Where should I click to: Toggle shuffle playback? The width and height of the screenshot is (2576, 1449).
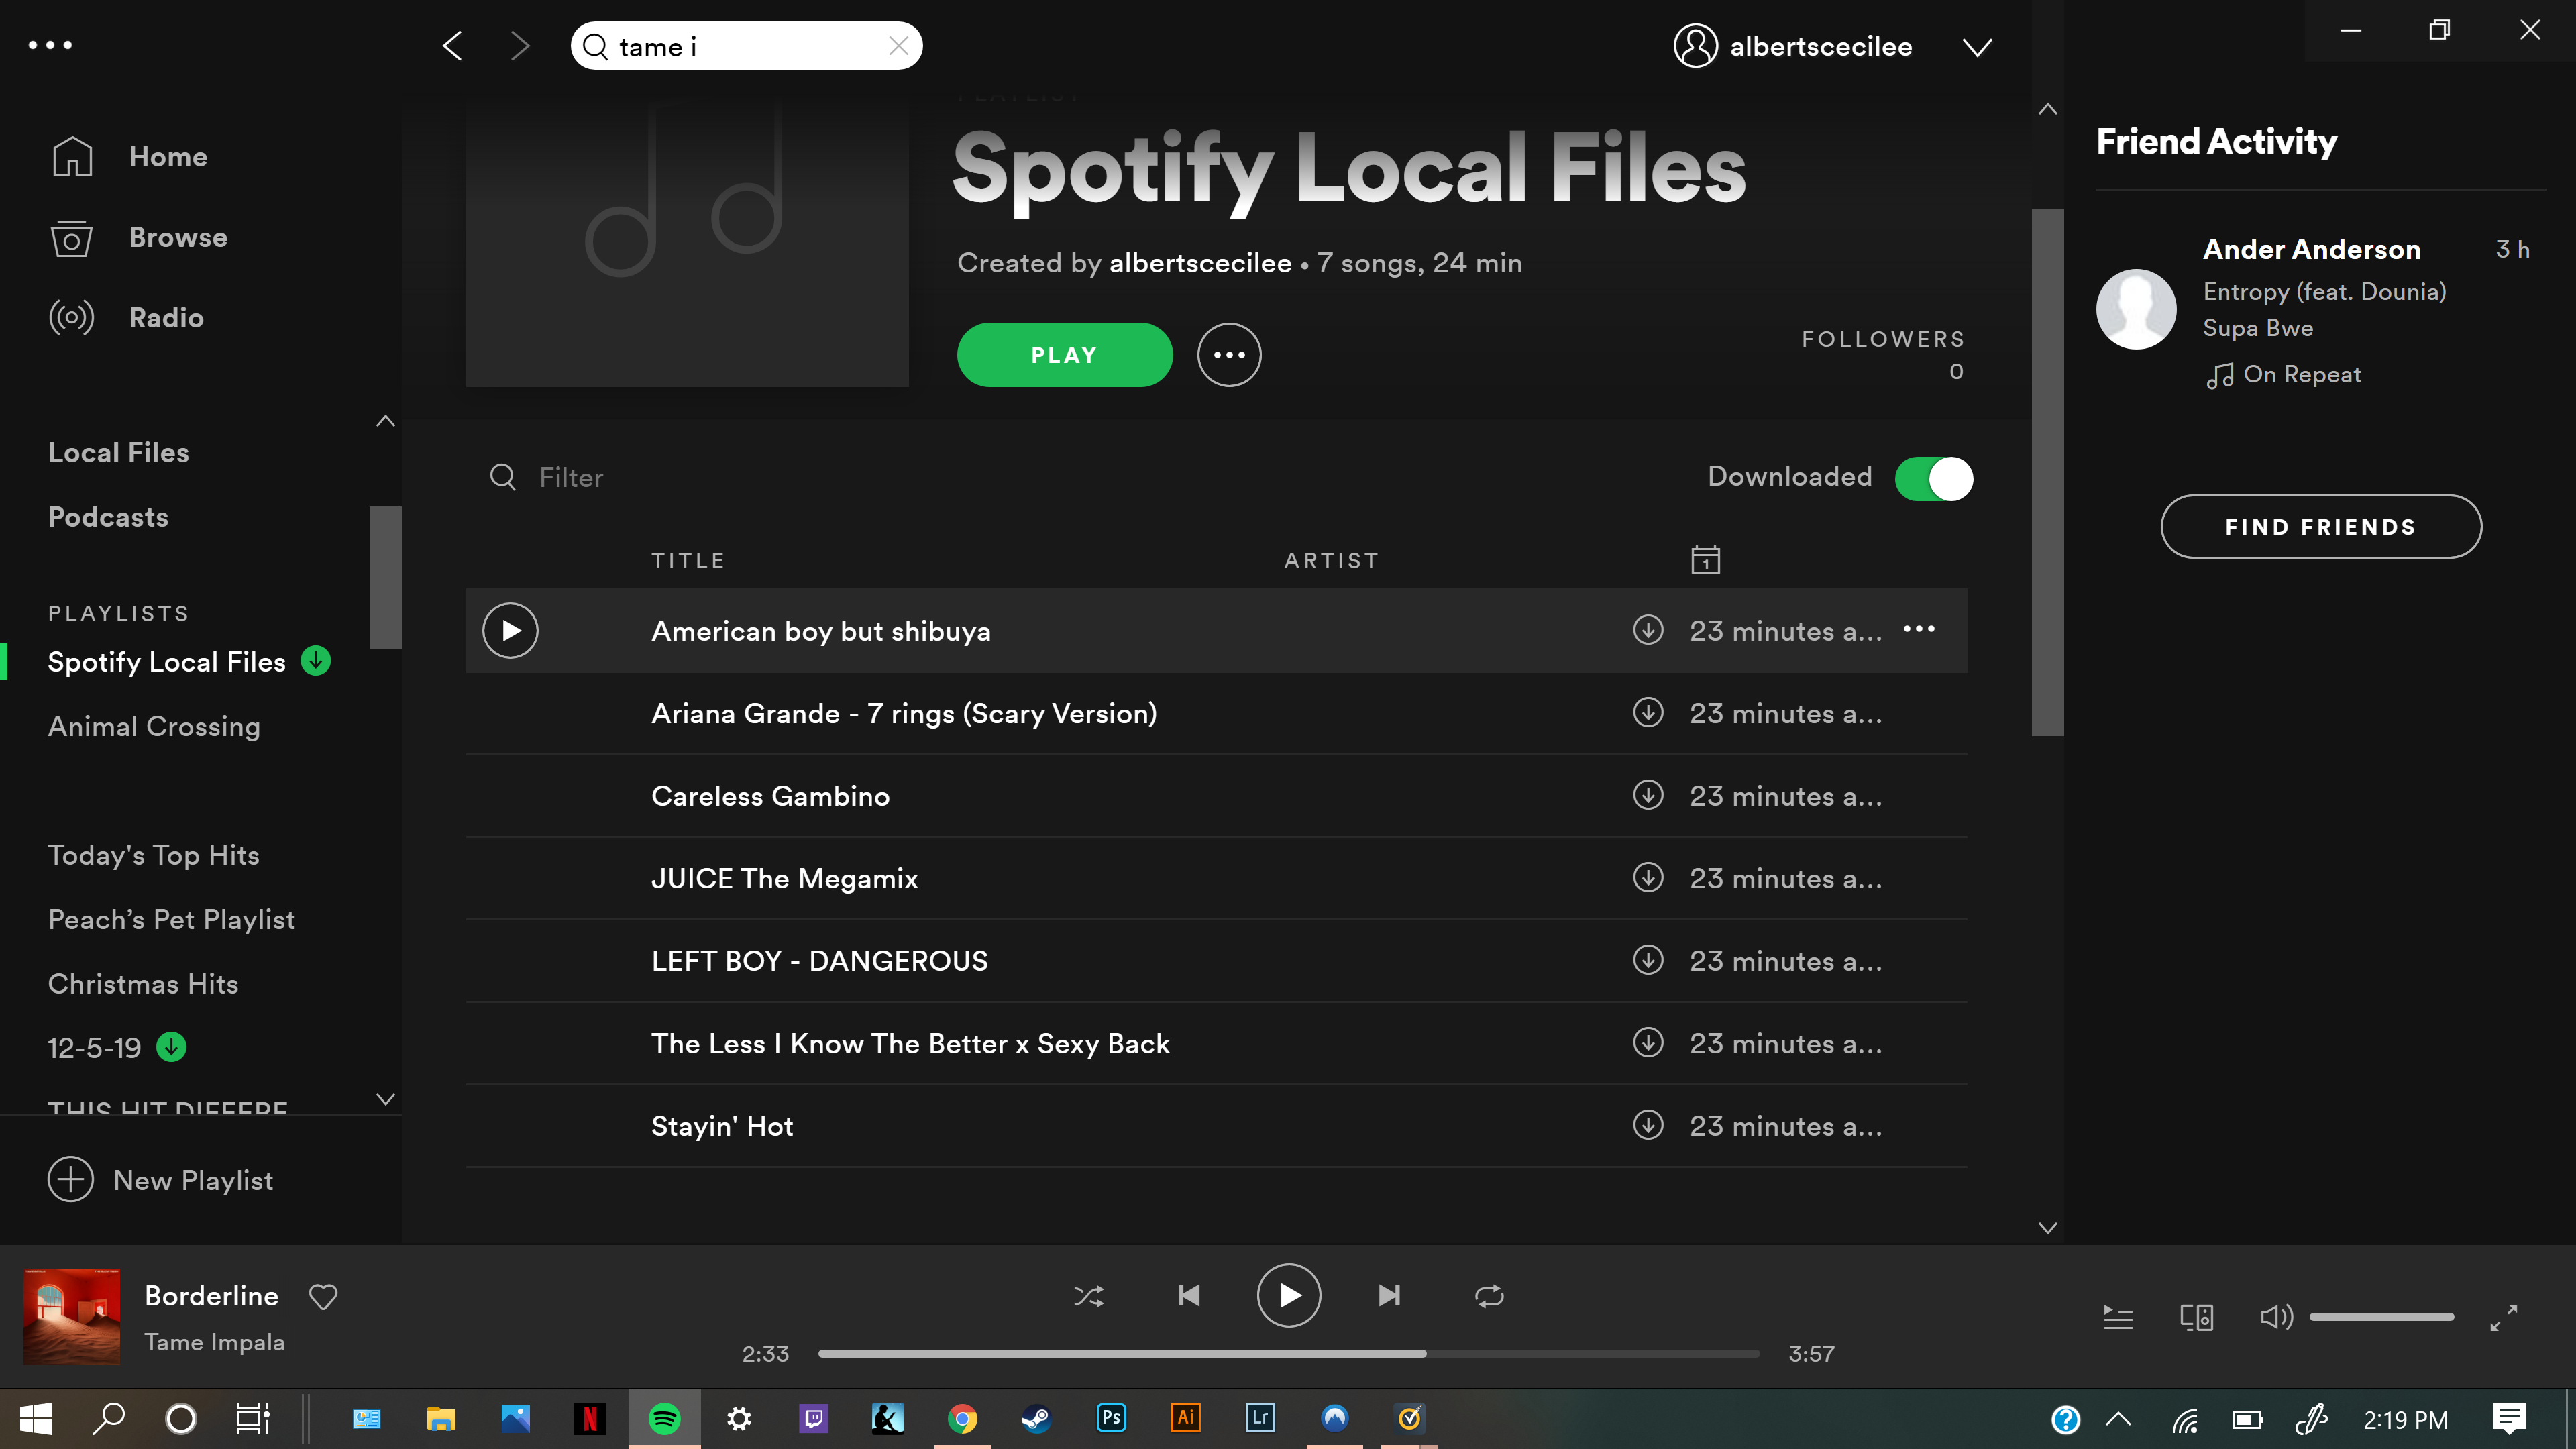(1089, 1297)
